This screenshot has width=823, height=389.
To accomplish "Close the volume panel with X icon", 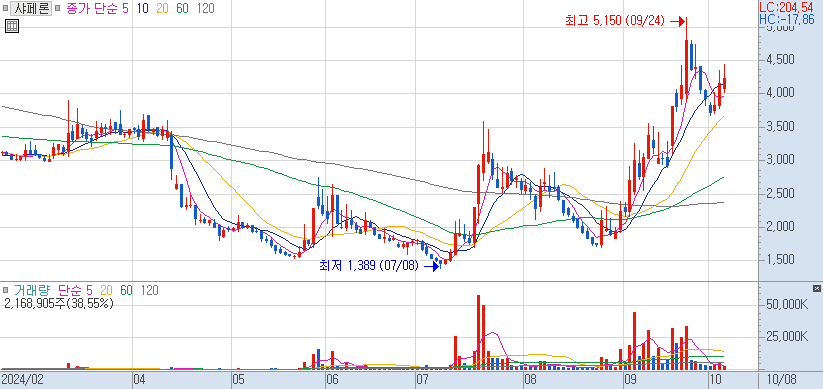I will pos(816,289).
